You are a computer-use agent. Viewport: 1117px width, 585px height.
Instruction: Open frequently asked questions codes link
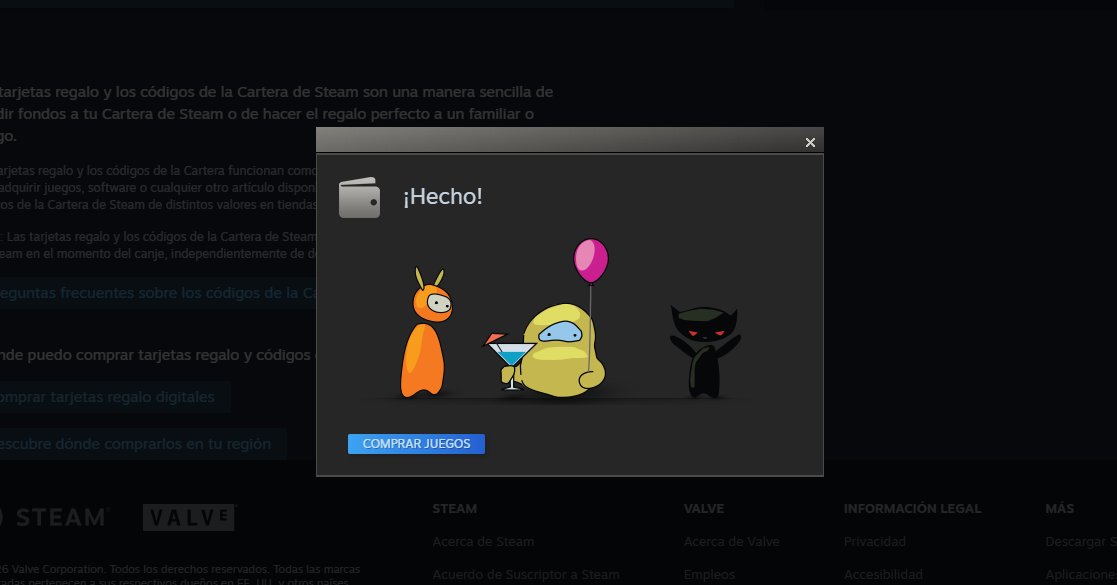(158, 293)
